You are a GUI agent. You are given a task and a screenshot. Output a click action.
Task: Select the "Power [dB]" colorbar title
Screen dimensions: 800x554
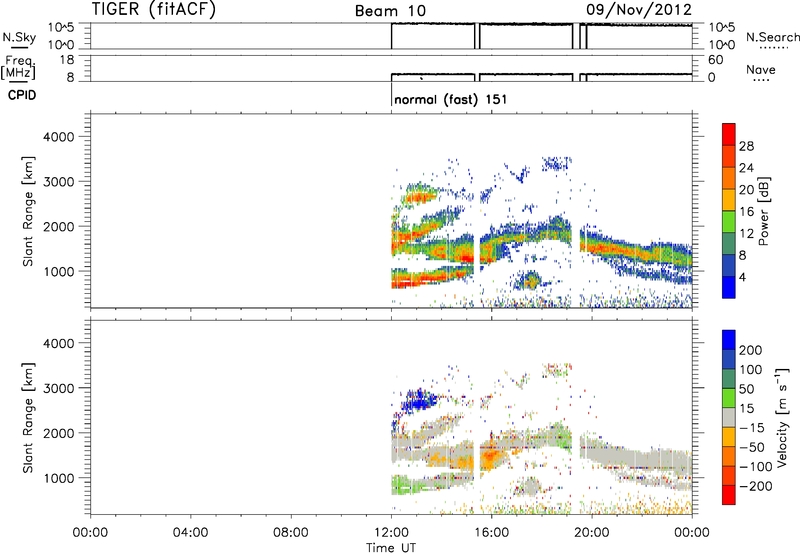[763, 211]
